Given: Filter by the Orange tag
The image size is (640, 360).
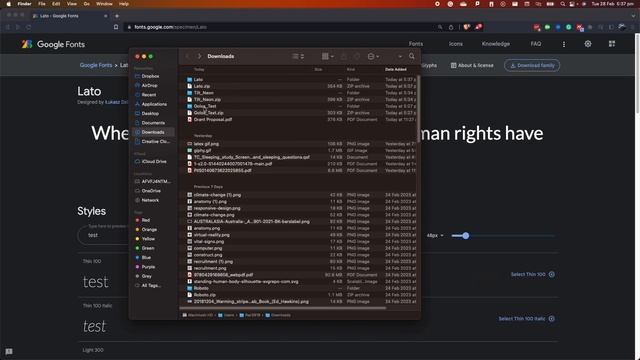Looking at the screenshot, I should [149, 229].
